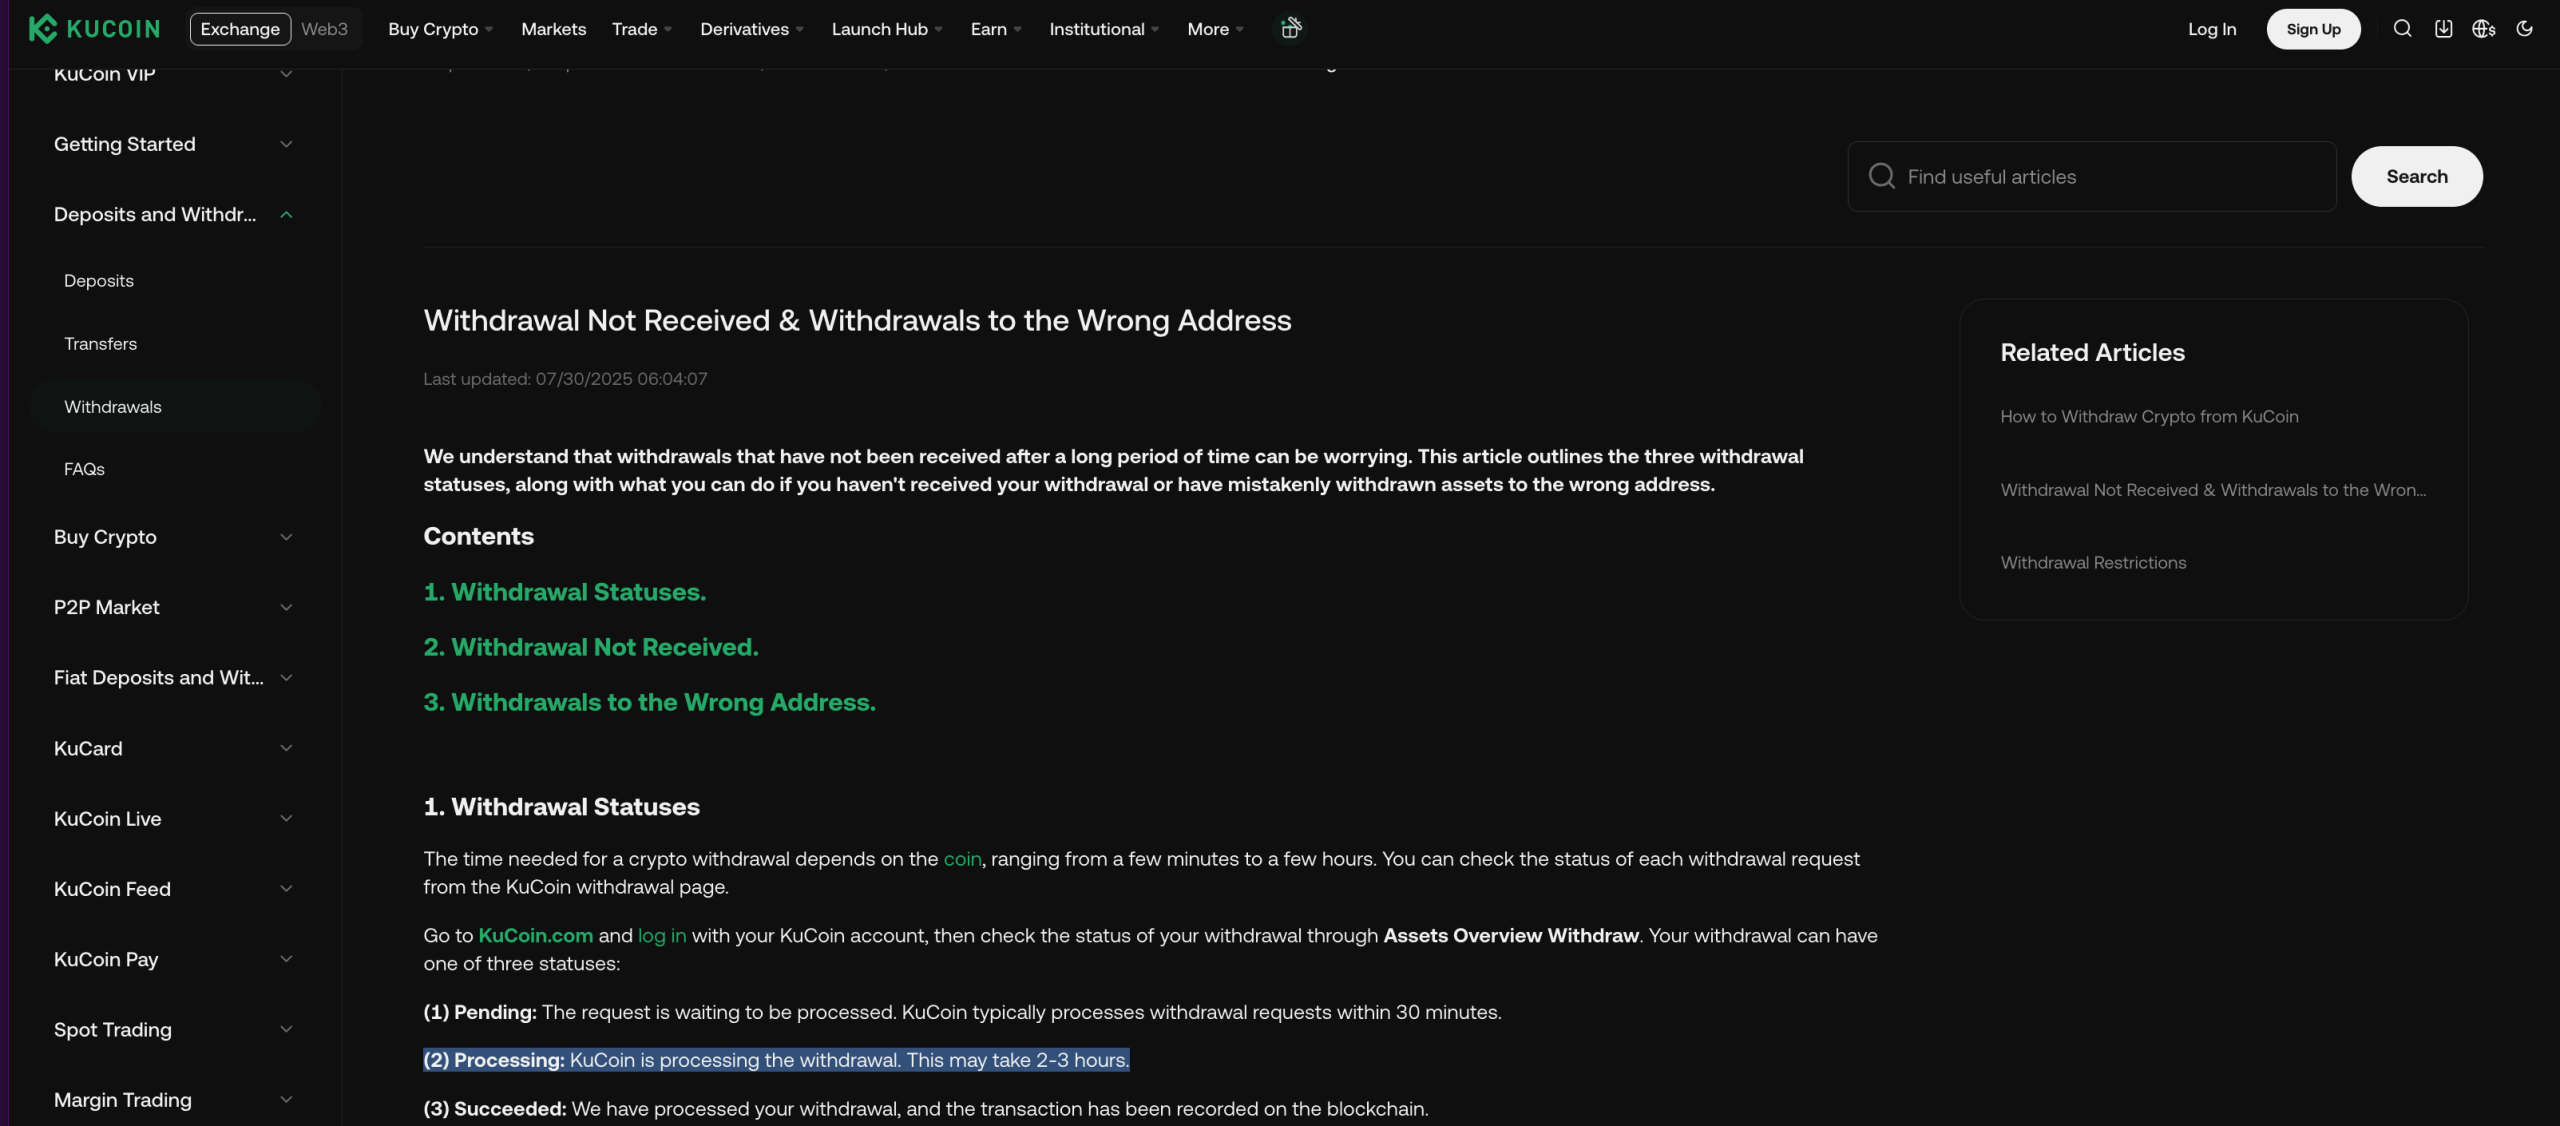
Task: Click the Log In link
Action: click(x=2212, y=29)
